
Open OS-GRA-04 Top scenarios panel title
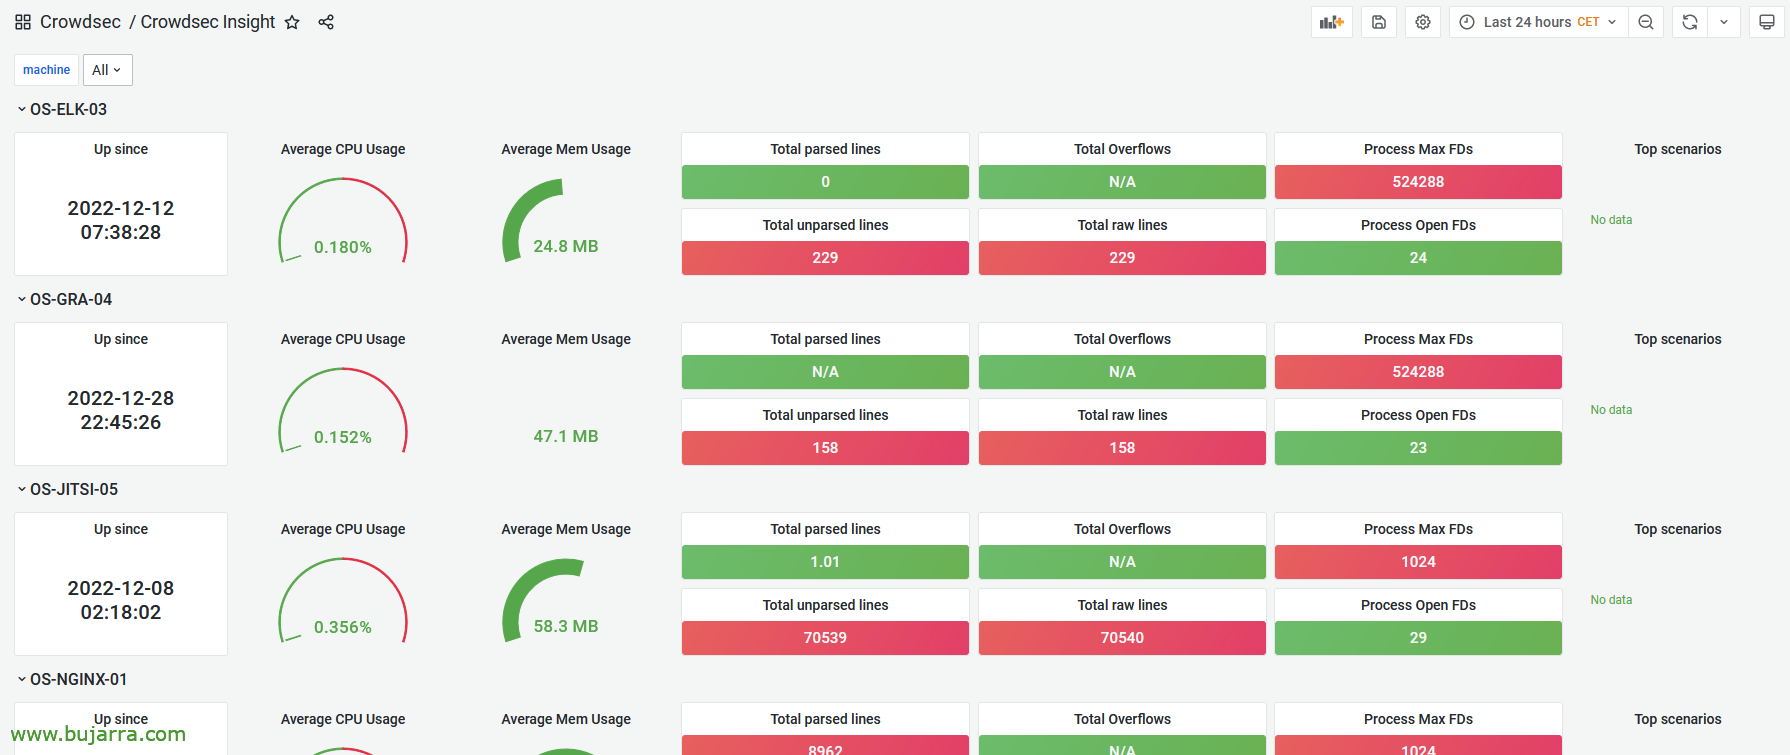pyautogui.click(x=1678, y=339)
